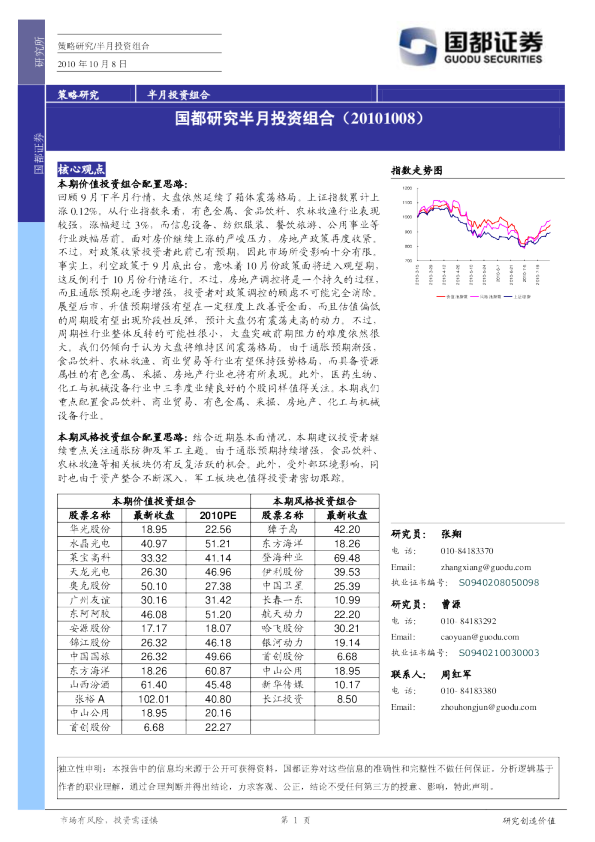Click certificate number S0940208050098
595x842 pixels.
(x=498, y=583)
